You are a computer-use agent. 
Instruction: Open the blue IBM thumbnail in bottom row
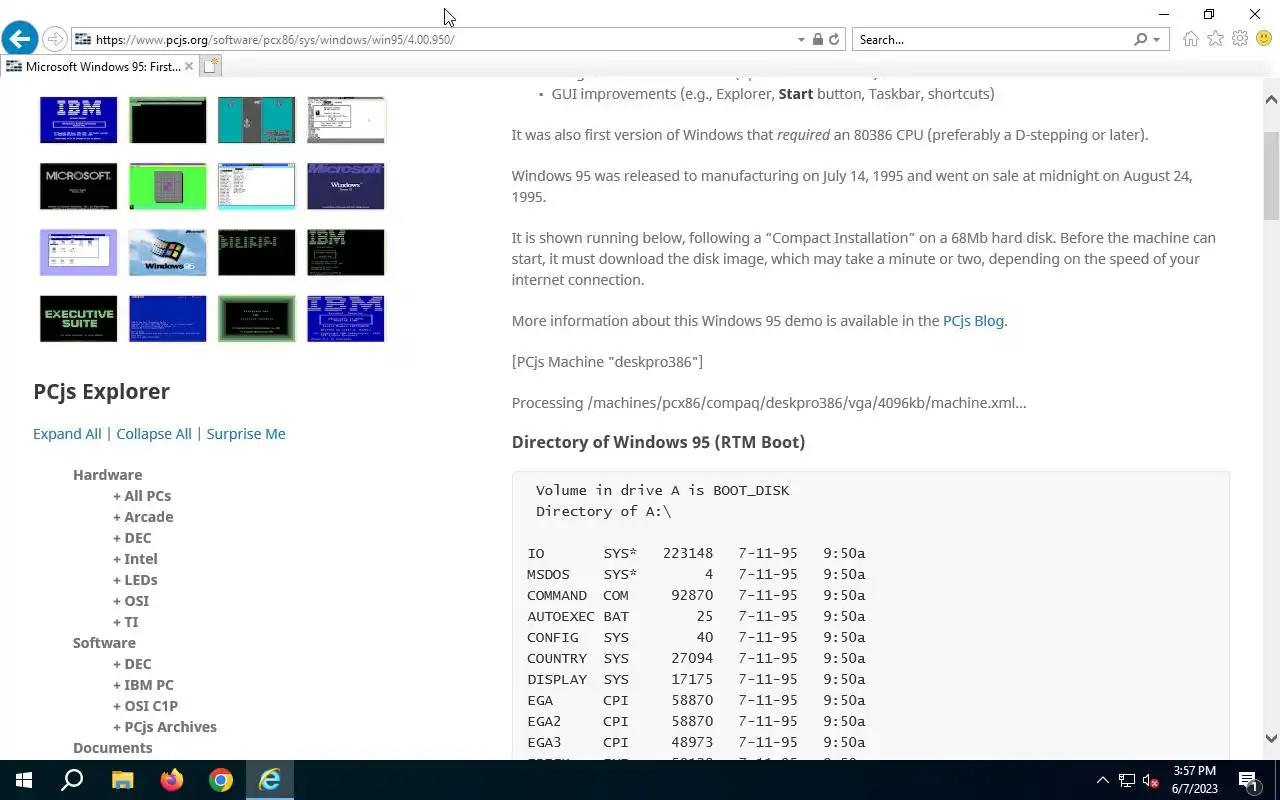346,318
